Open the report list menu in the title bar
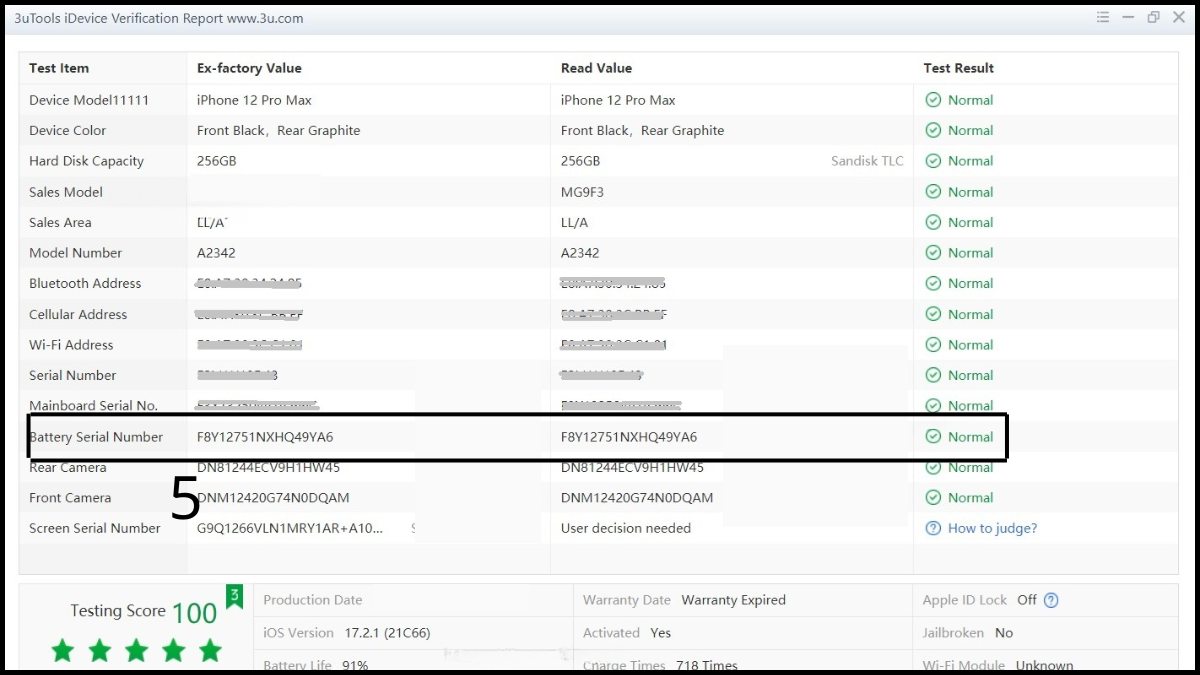This screenshot has height=675, width=1200. click(x=1102, y=17)
